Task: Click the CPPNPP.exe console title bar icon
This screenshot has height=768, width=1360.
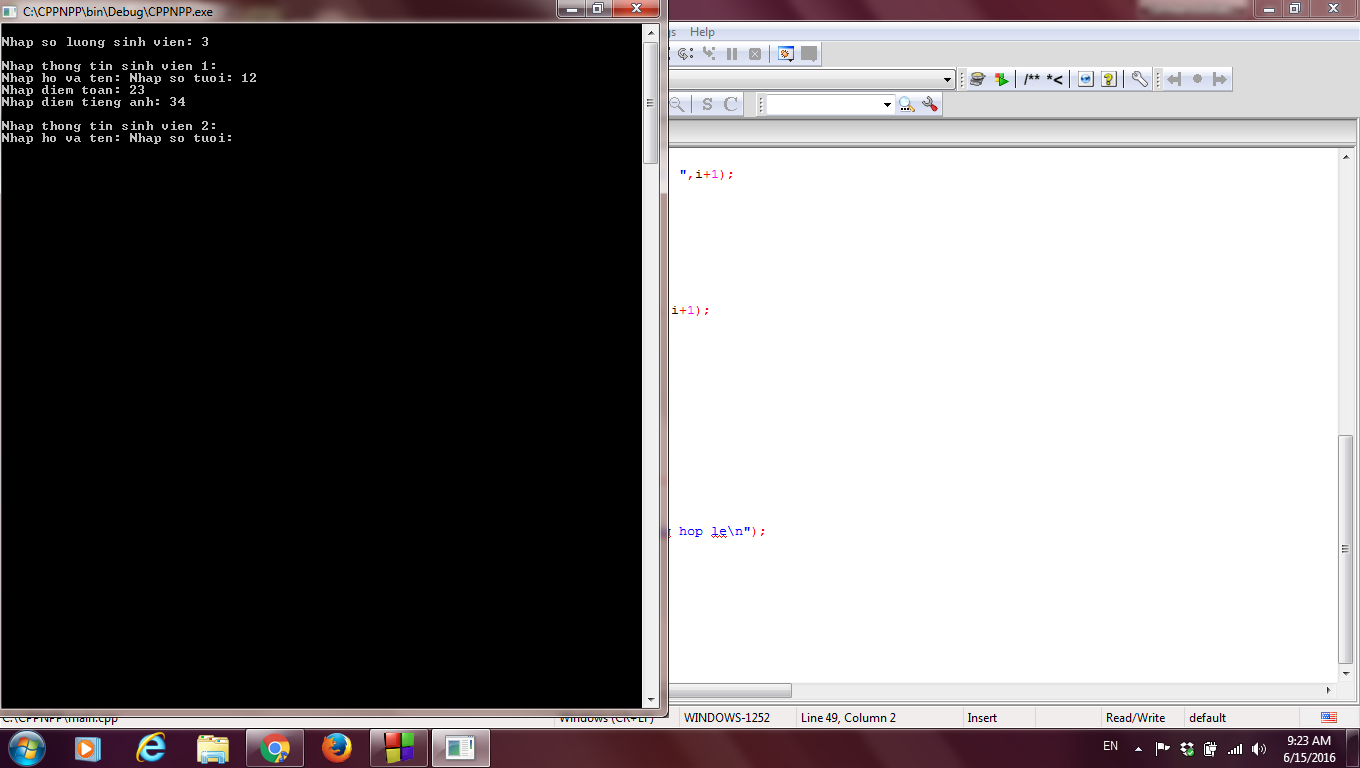Action: pyautogui.click(x=11, y=11)
